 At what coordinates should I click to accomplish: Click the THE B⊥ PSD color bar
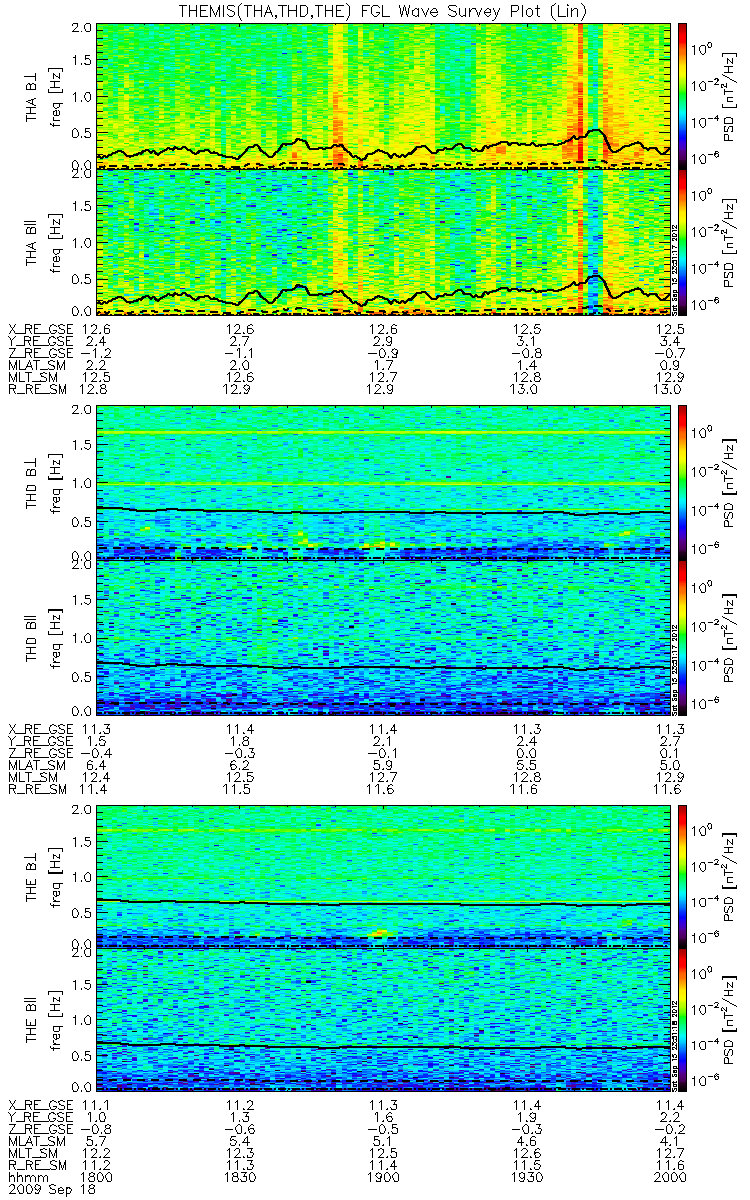pos(683,876)
